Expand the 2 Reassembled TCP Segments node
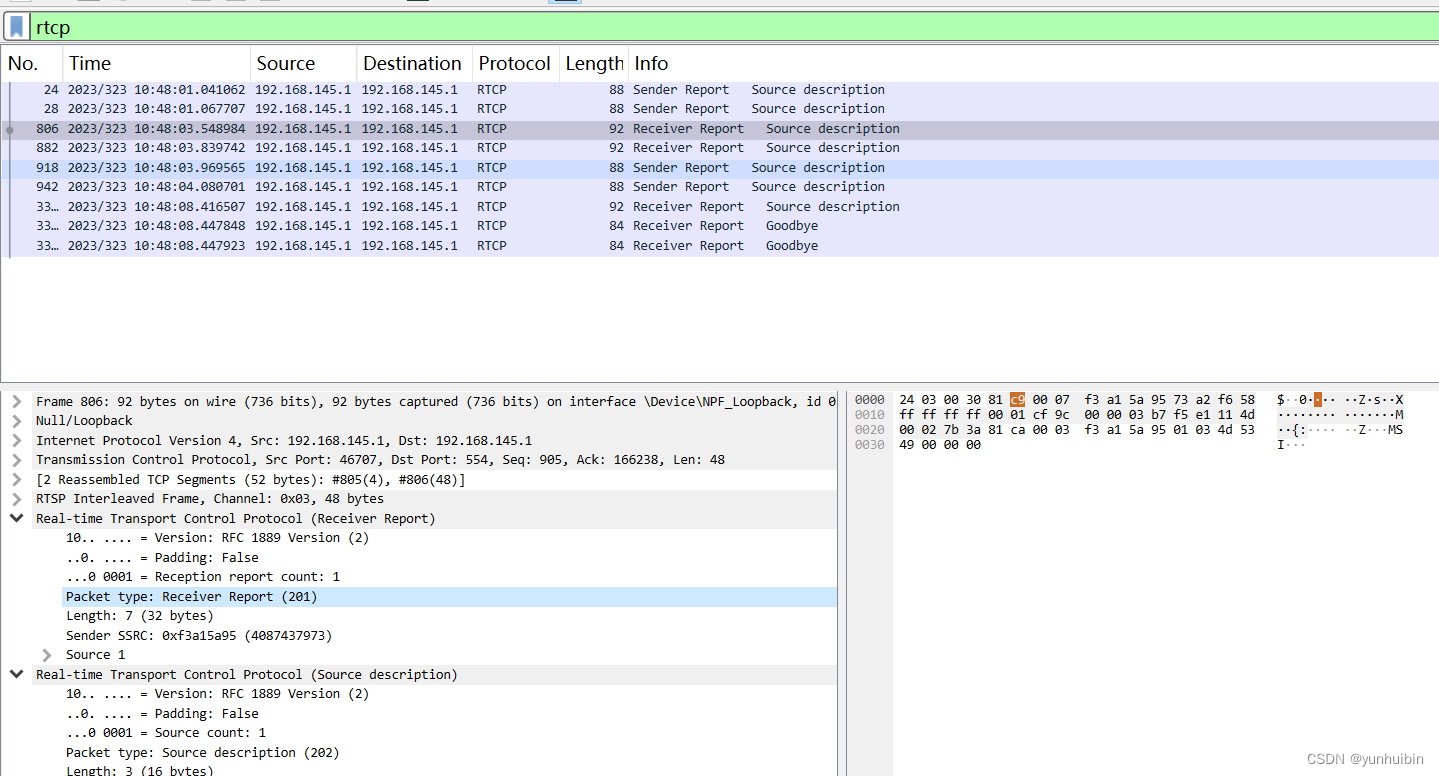Viewport: 1439px width, 776px height. (16, 480)
